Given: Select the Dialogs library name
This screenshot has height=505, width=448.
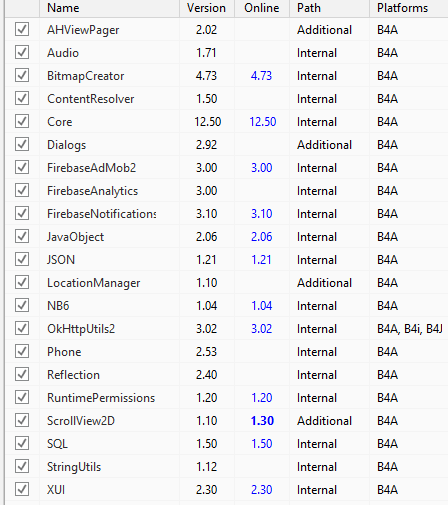Looking at the screenshot, I should (67, 145).
